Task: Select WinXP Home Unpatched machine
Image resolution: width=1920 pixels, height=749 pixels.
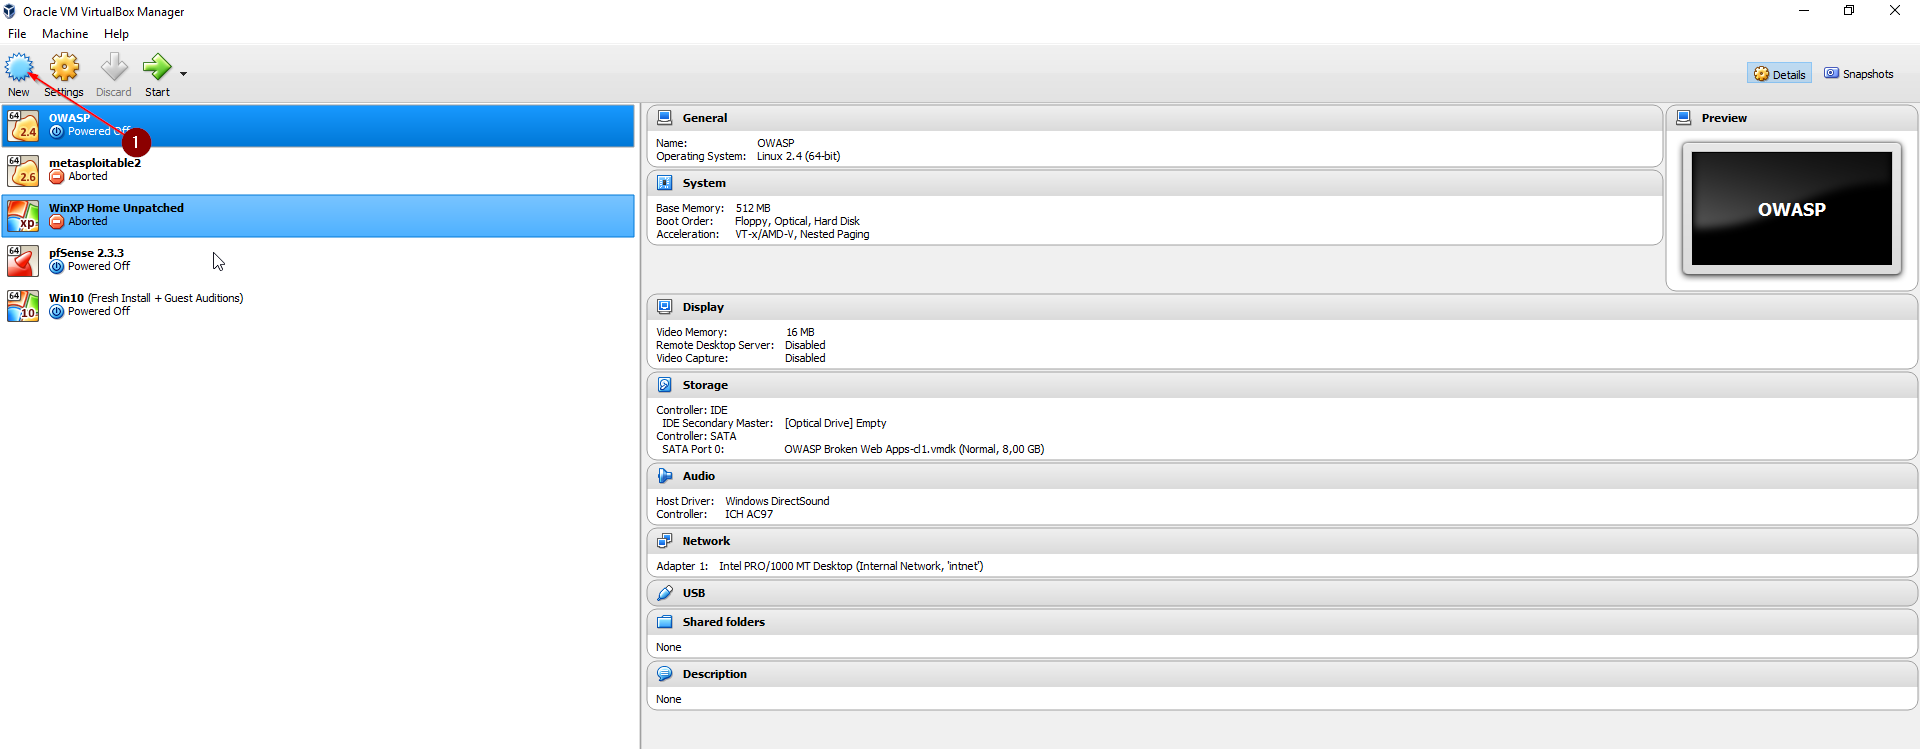Action: pos(318,216)
